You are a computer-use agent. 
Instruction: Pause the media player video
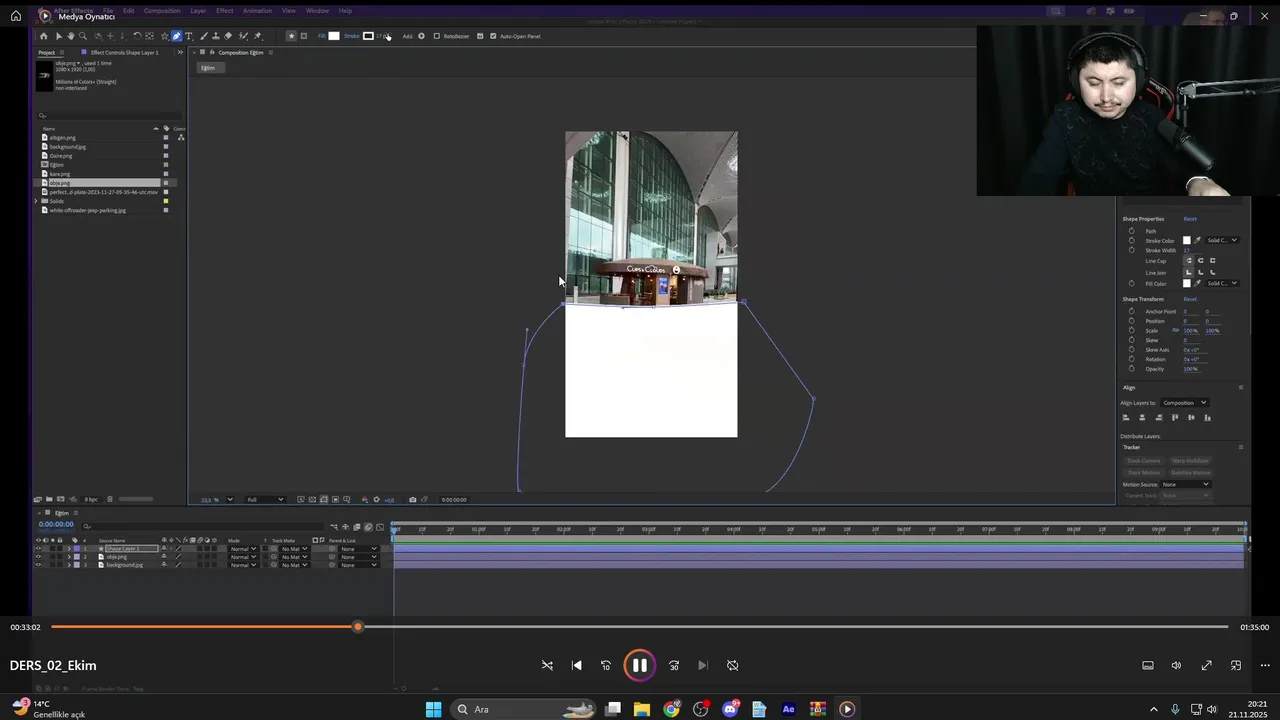(640, 665)
